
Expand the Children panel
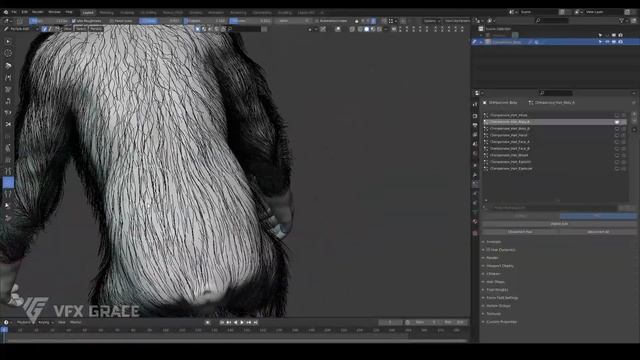[x=493, y=274]
